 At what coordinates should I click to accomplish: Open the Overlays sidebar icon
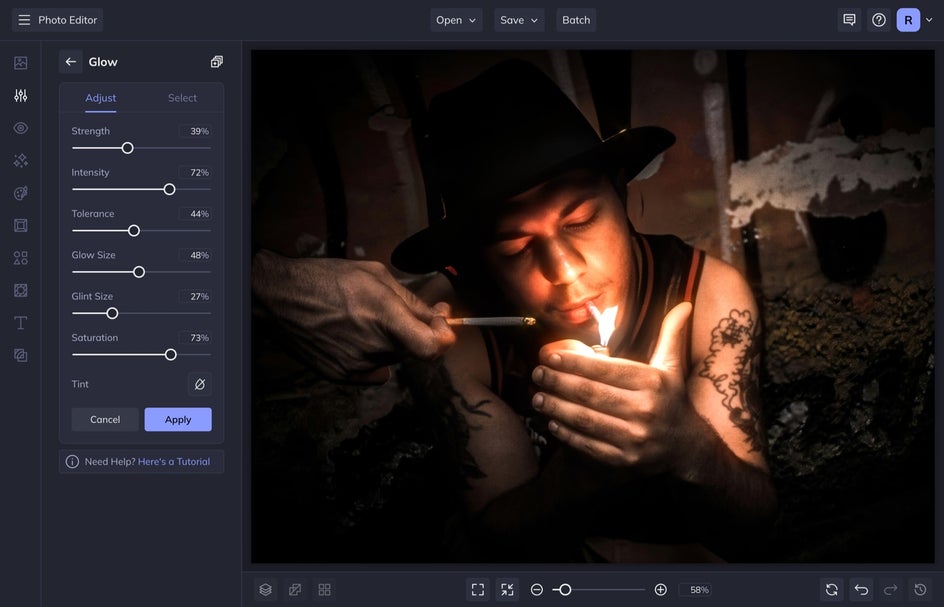[20, 355]
